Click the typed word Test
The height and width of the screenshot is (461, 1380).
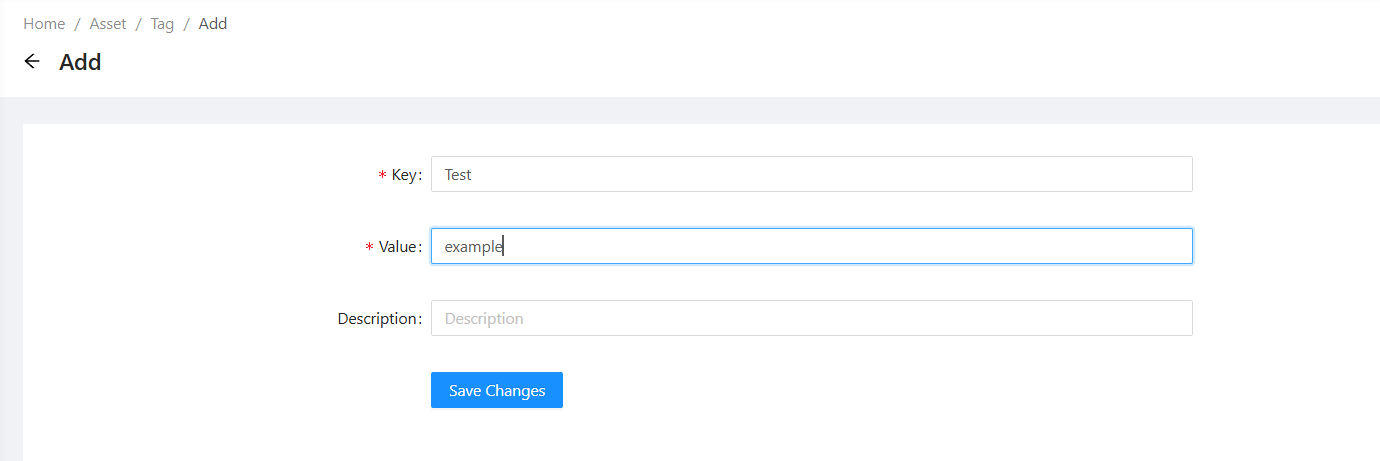click(458, 175)
